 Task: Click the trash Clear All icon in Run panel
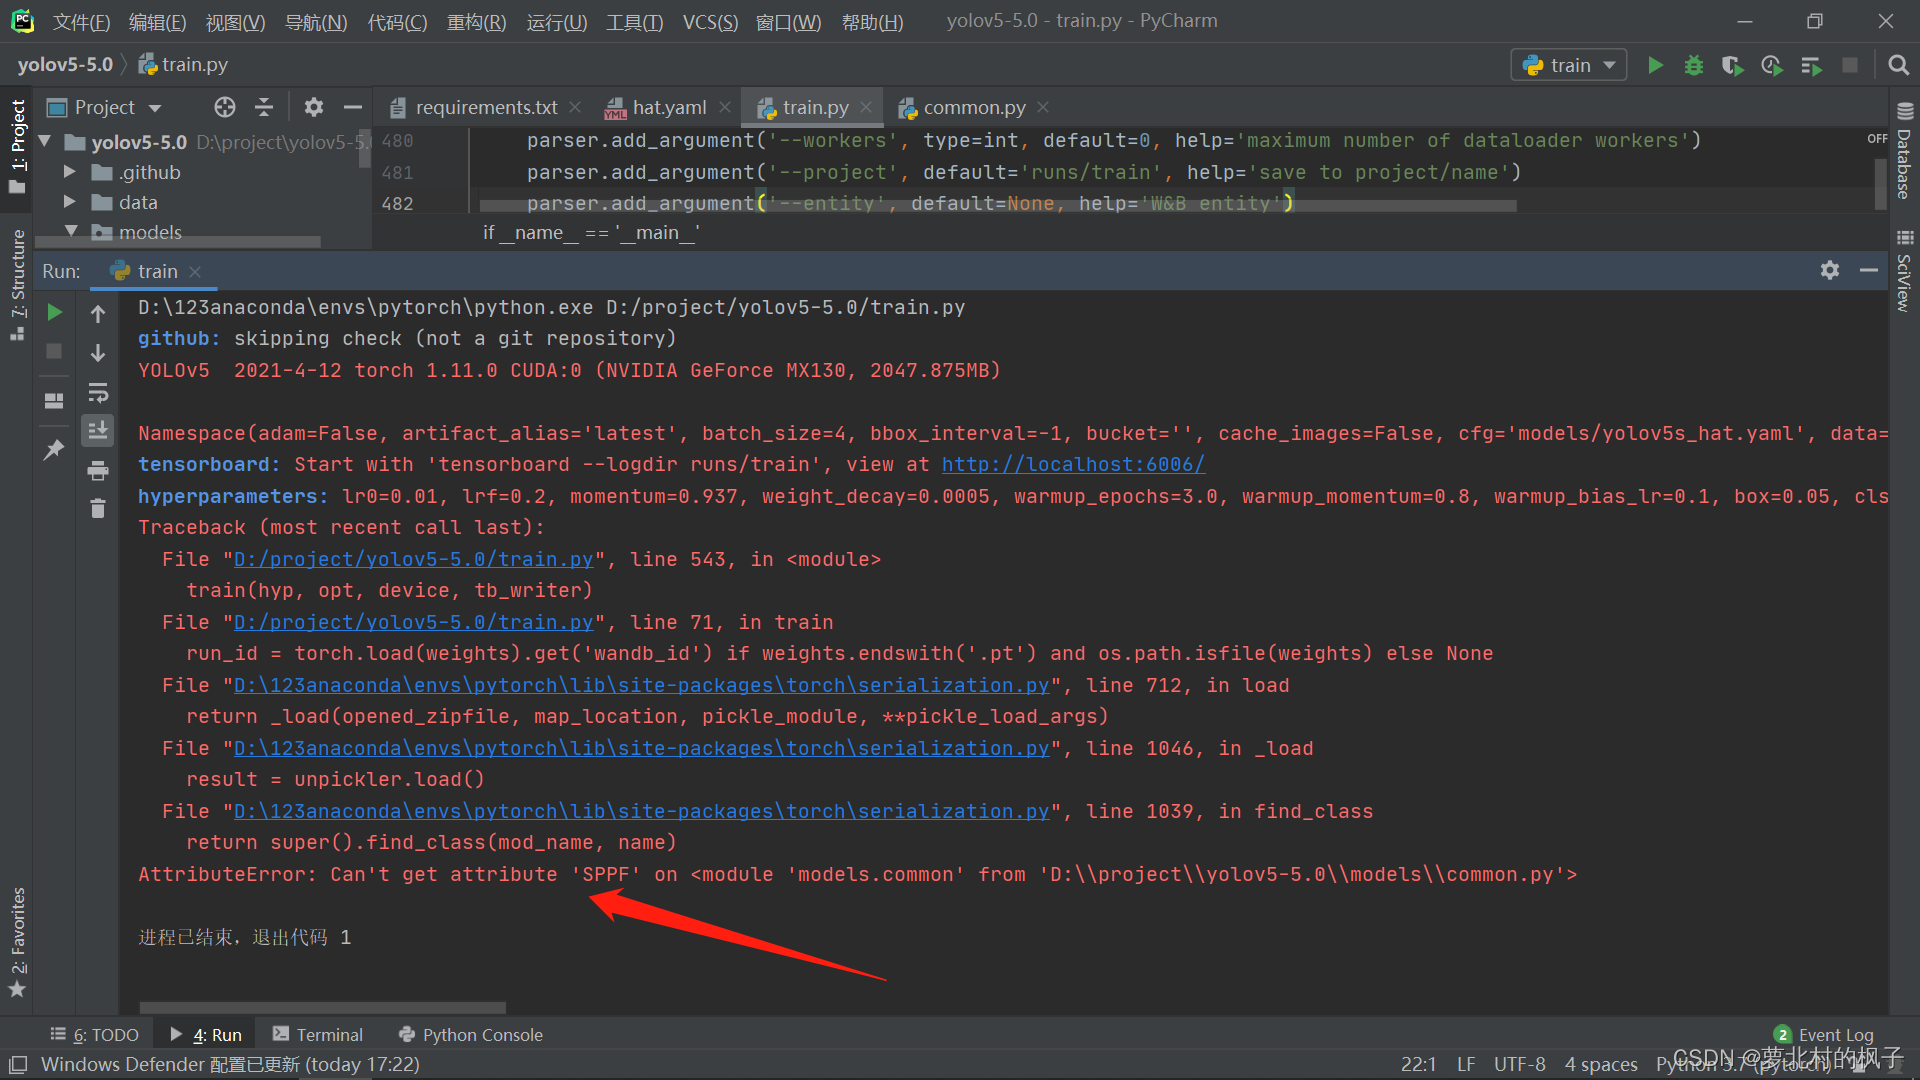pos(98,509)
